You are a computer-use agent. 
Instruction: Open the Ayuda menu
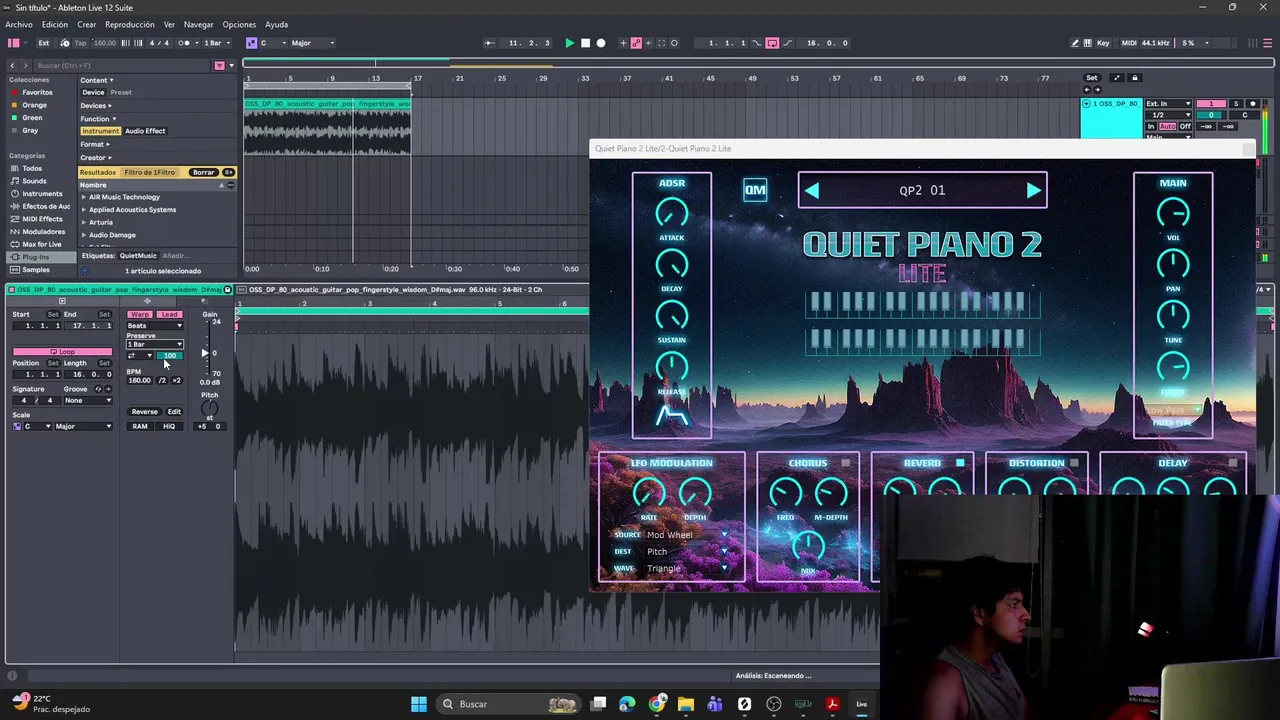pos(277,24)
